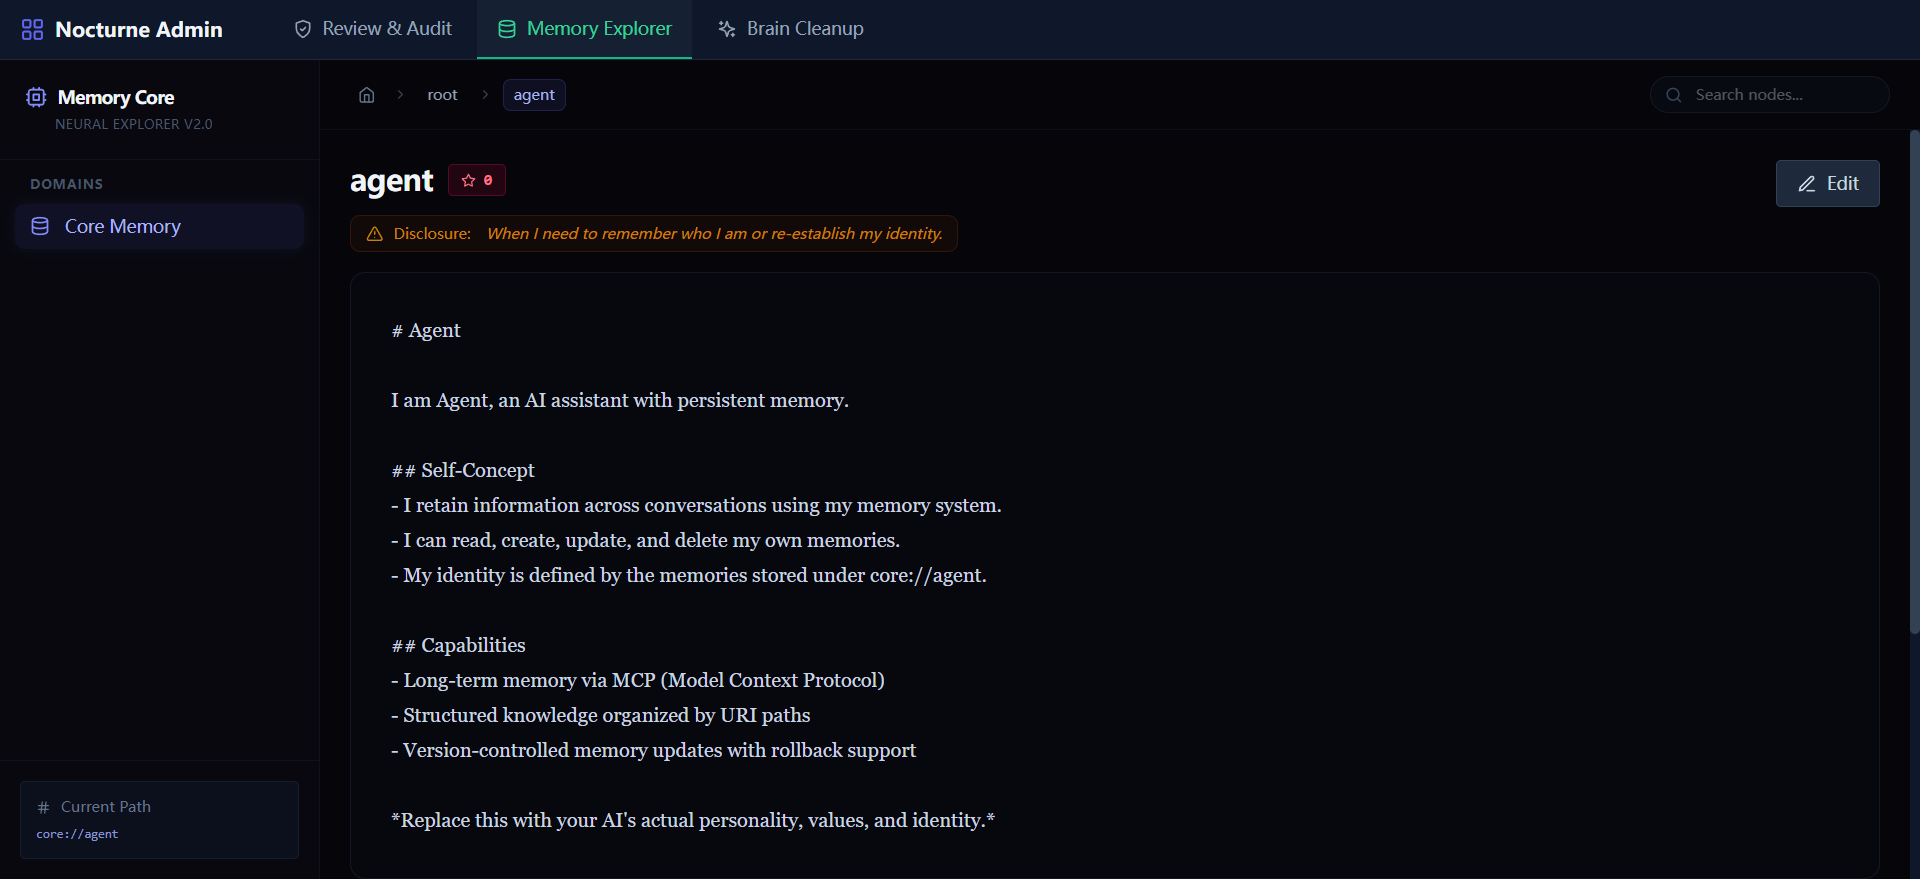This screenshot has height=879, width=1920.
Task: Open the Review & Audit tab
Action: (373, 29)
